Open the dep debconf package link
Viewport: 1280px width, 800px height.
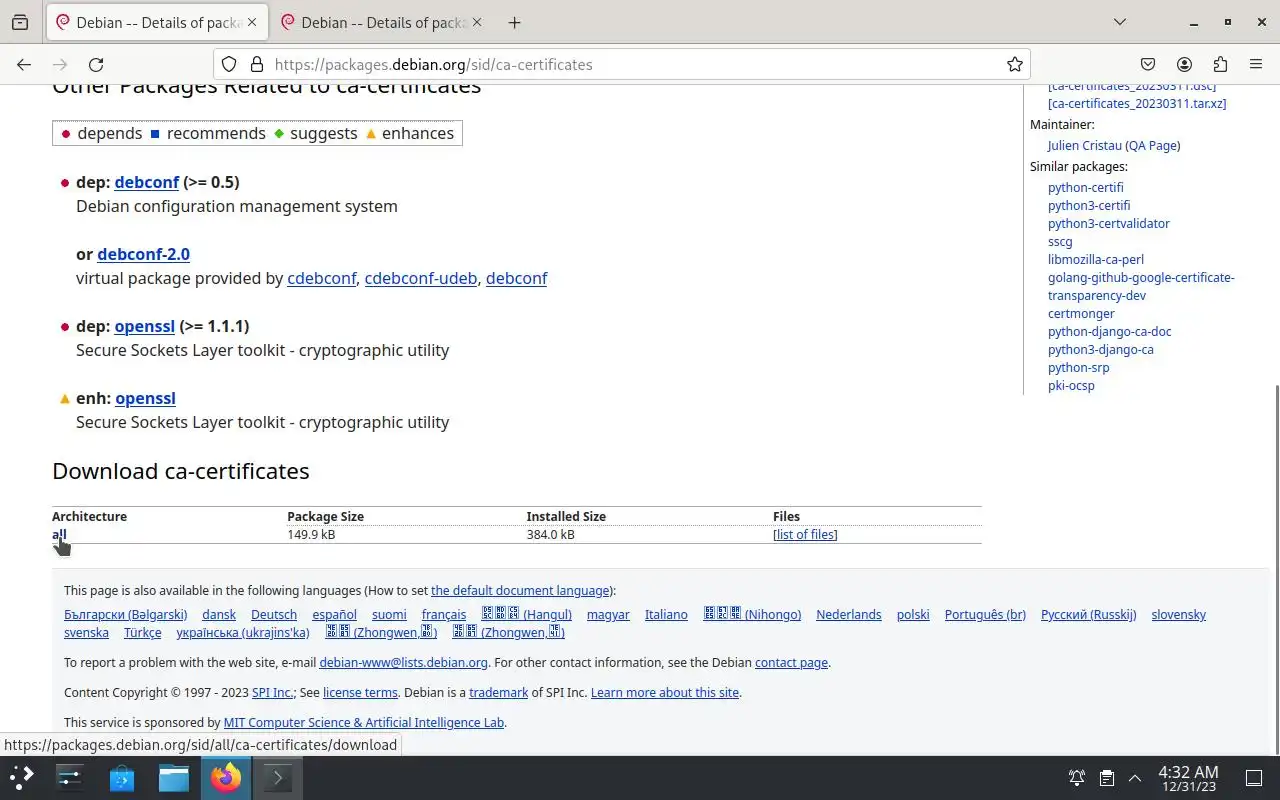(x=146, y=182)
